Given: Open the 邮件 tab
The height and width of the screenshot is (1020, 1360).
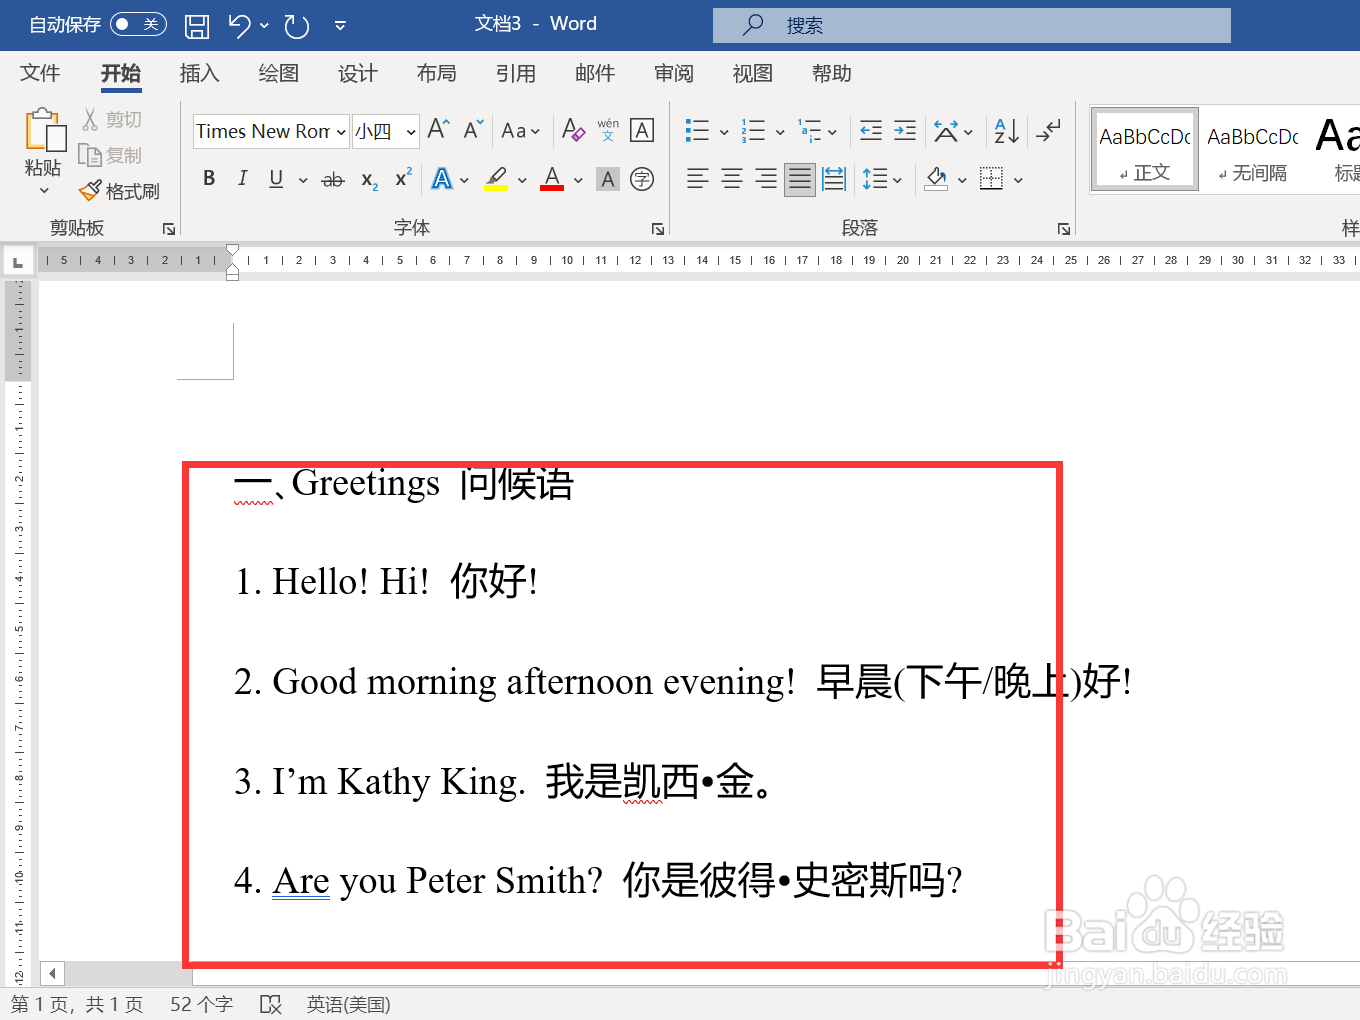Looking at the screenshot, I should point(594,73).
